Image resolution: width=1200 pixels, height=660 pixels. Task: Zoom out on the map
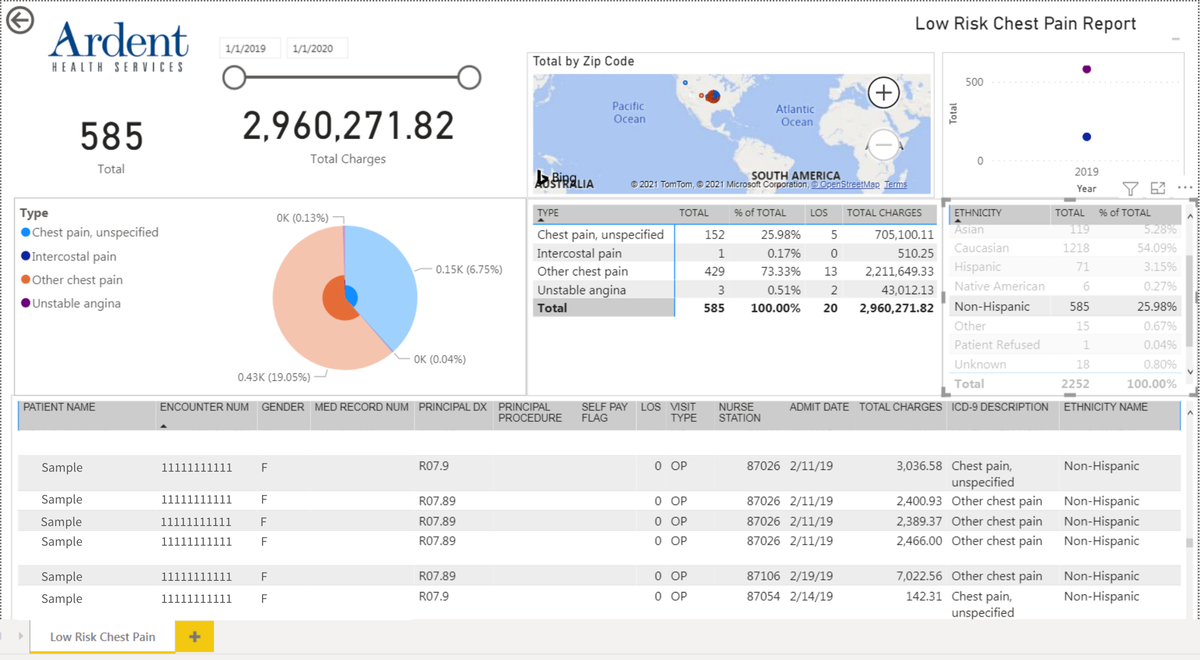pos(883,145)
